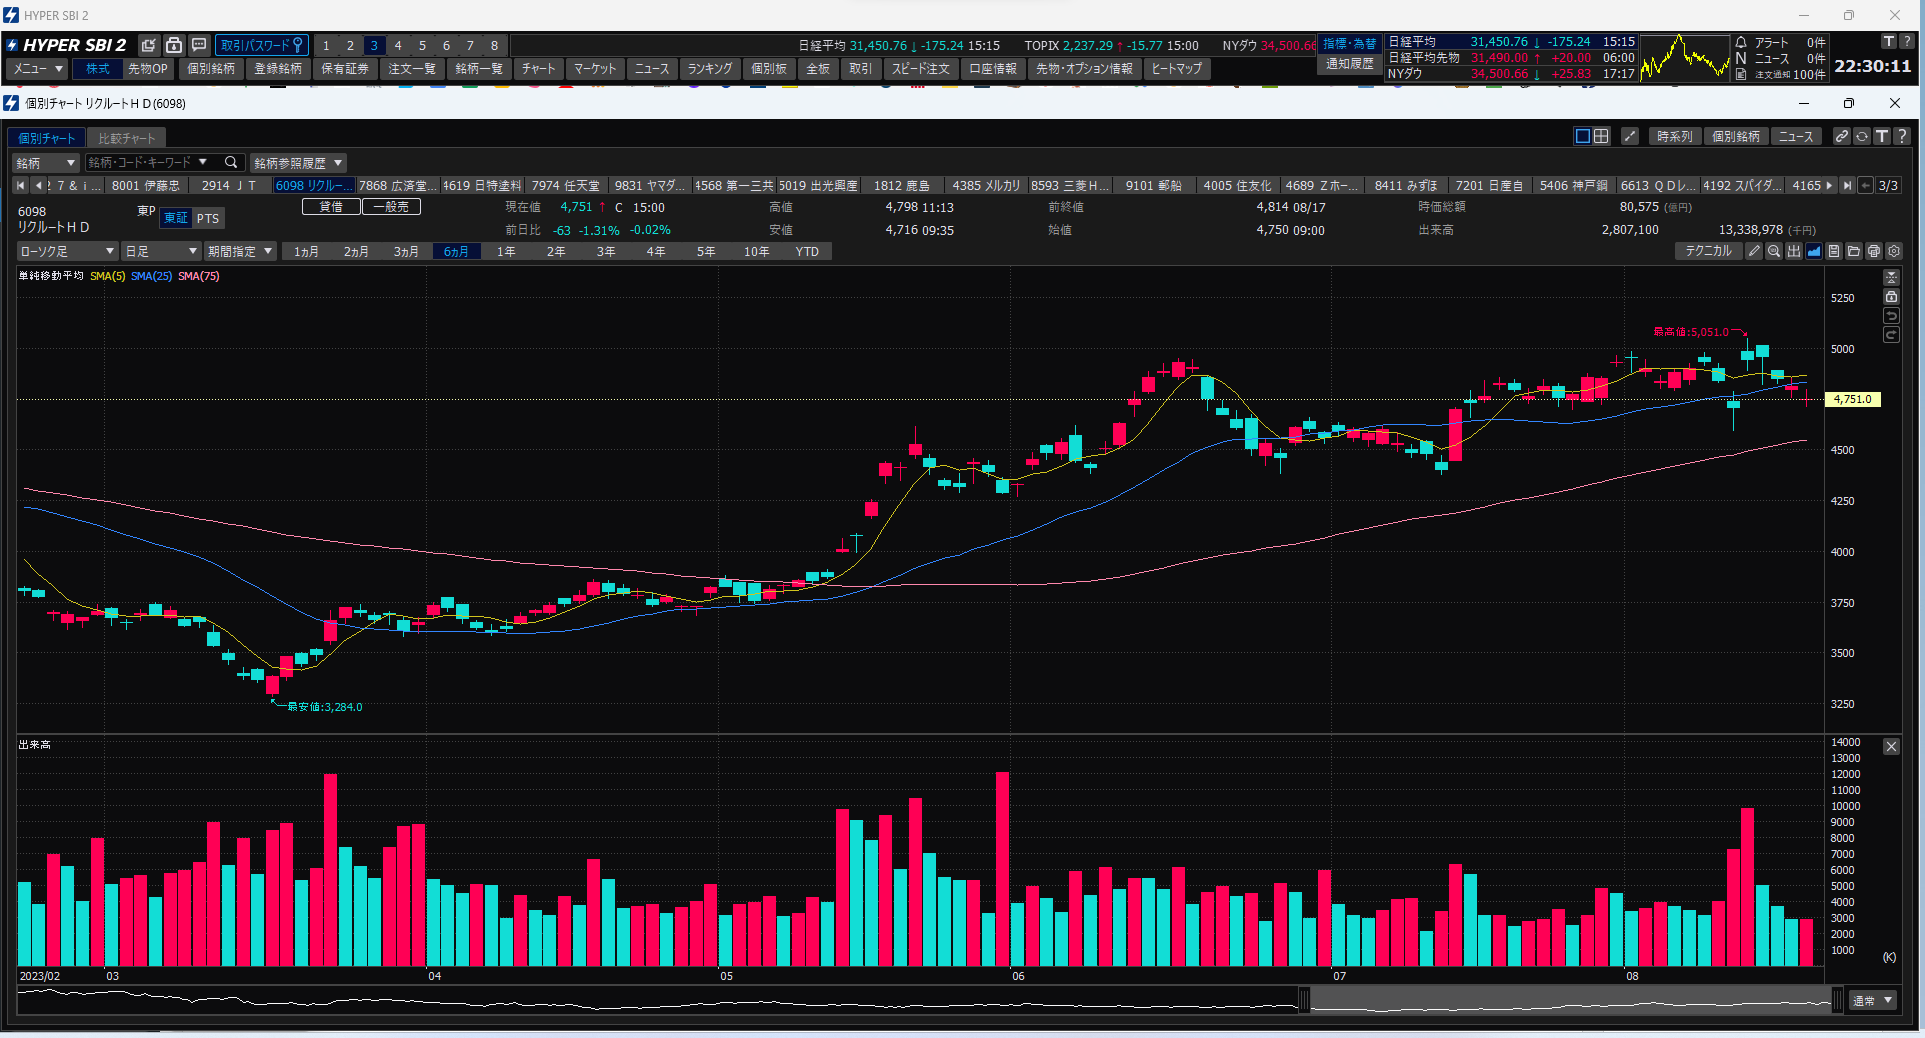Screen dimensions: 1925x1038
Task: Click the テクニカル indicator button
Action: tap(1708, 251)
